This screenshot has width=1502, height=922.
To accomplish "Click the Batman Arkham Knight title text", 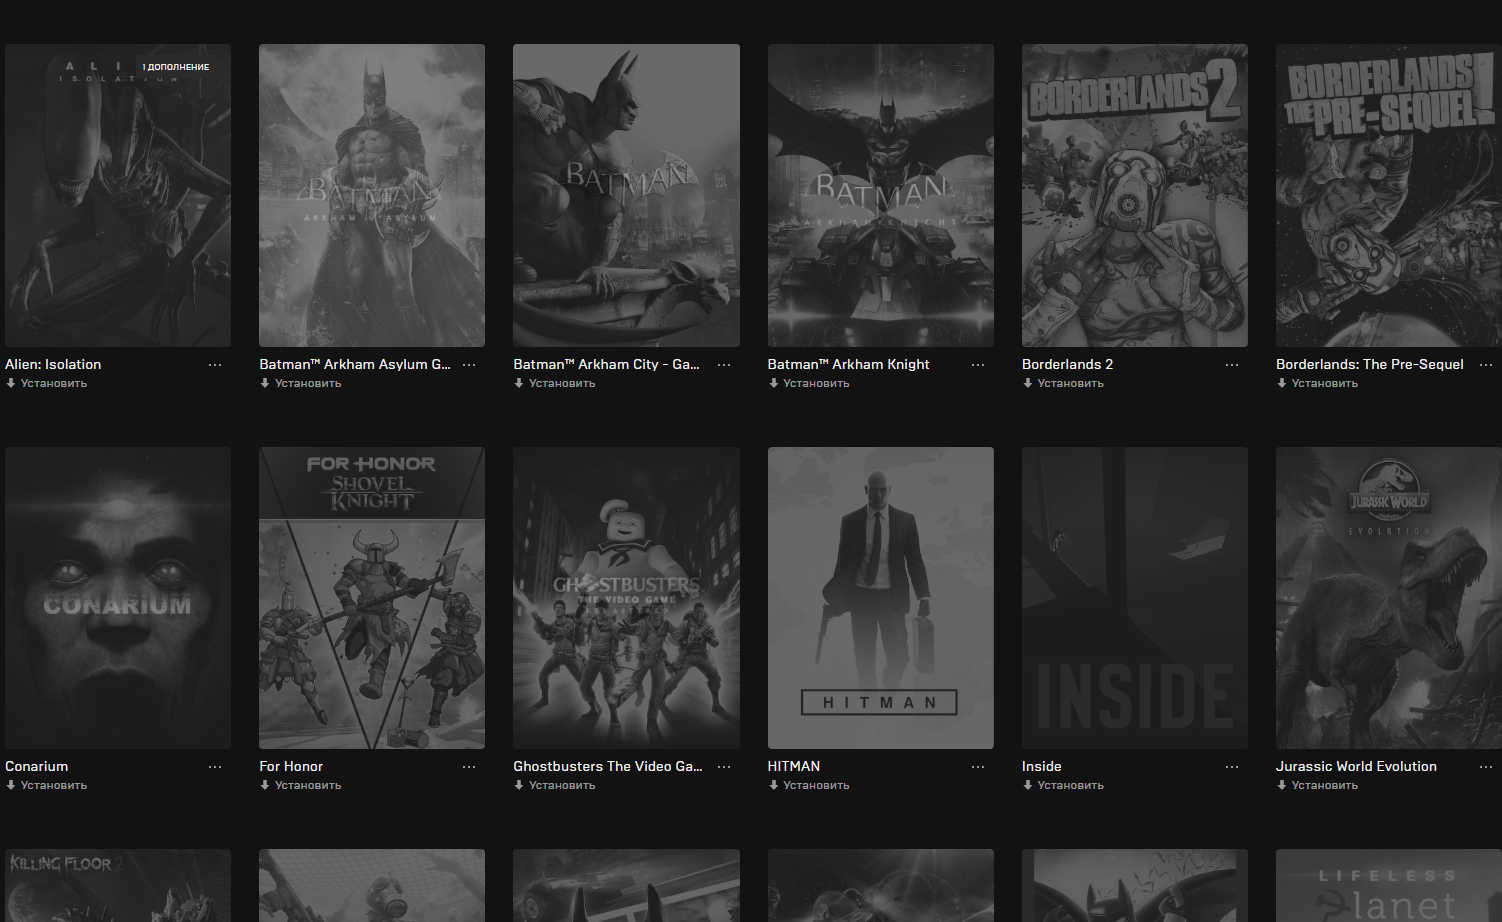I will pyautogui.click(x=849, y=364).
